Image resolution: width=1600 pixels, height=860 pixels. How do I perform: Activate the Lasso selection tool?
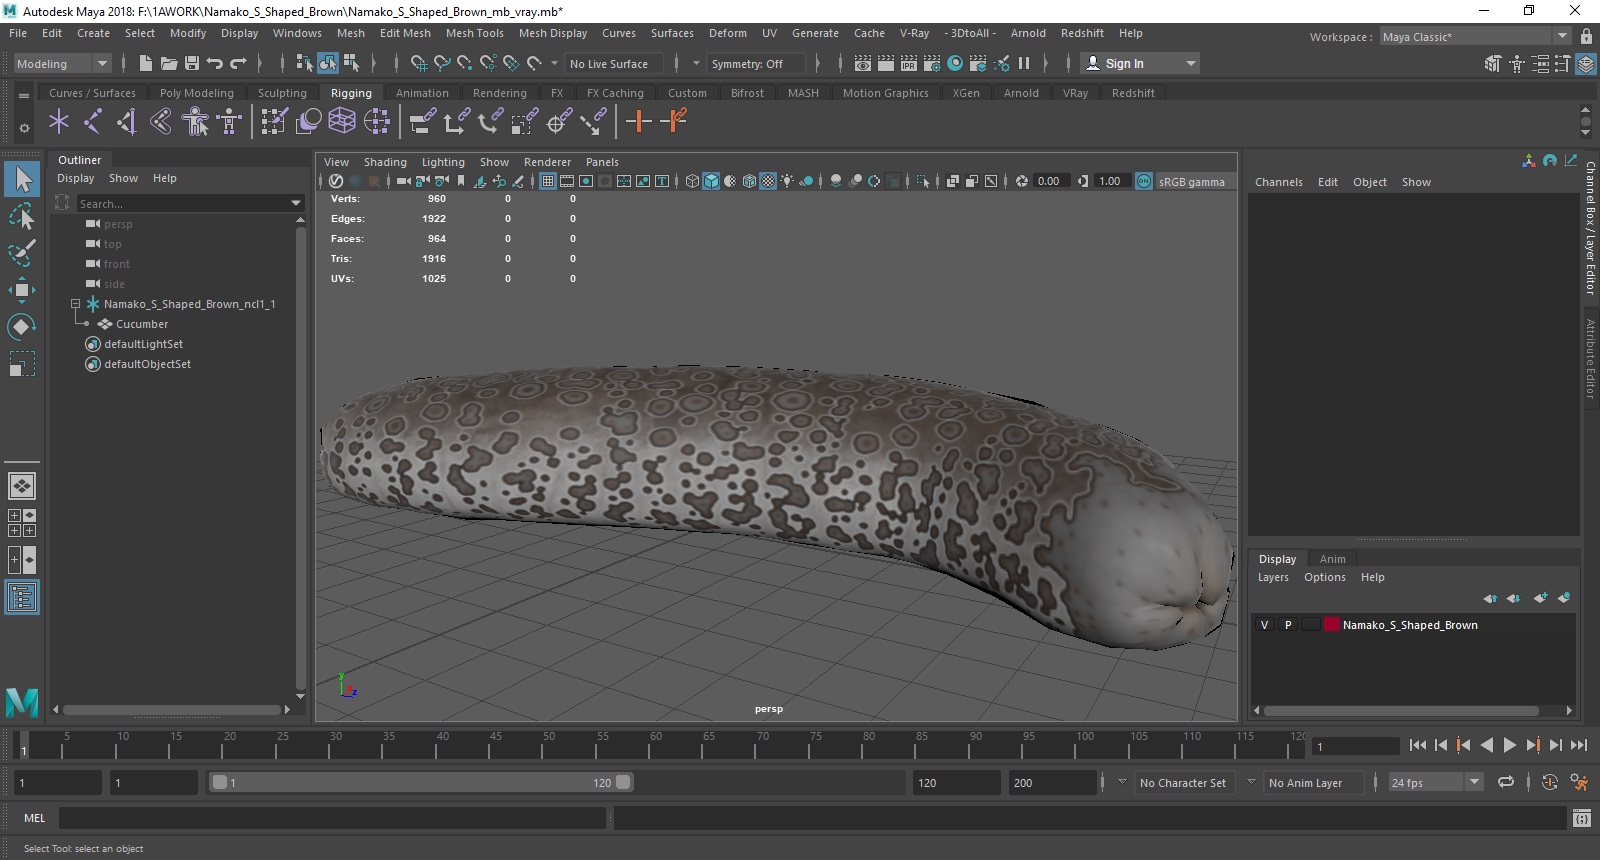22,216
